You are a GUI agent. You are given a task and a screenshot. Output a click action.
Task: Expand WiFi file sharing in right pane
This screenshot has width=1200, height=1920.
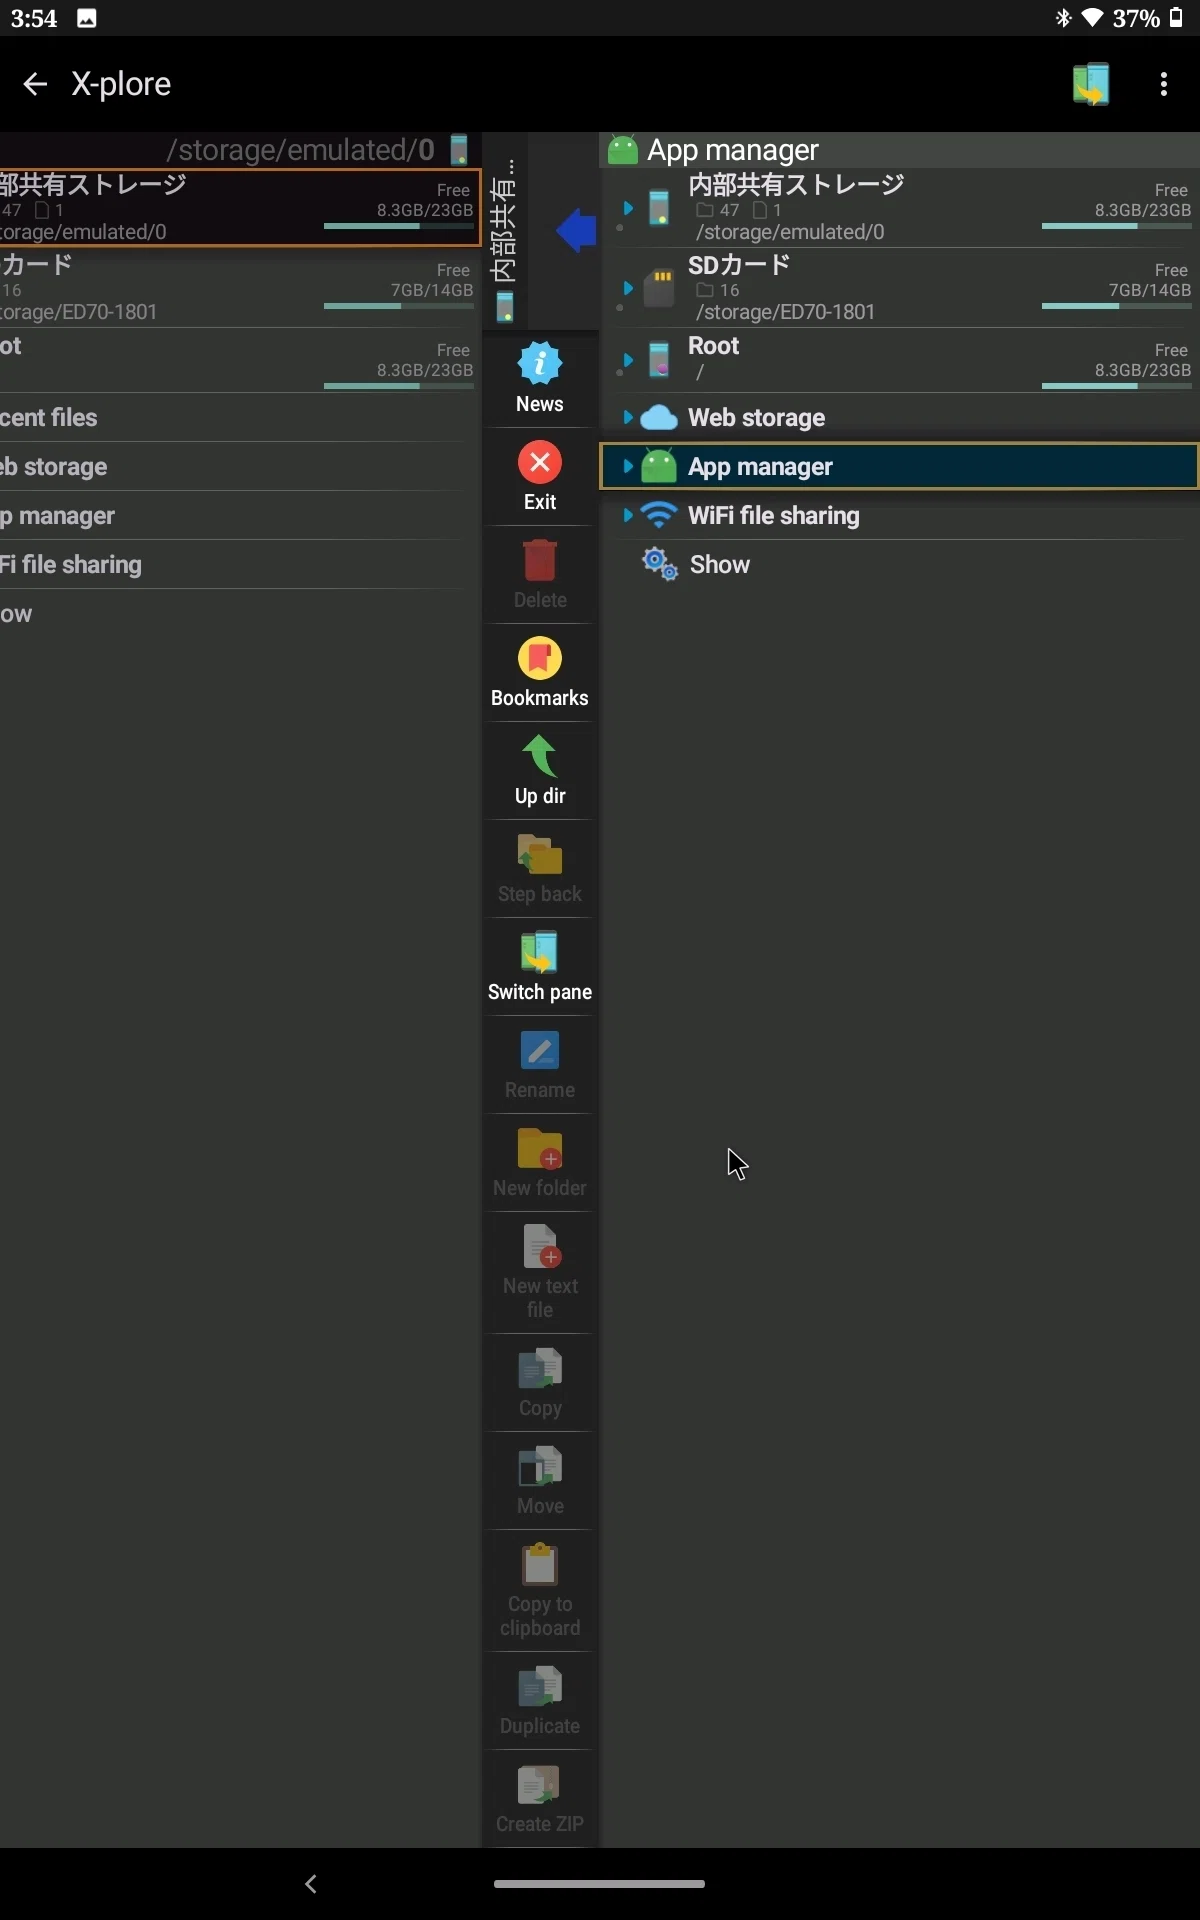tap(628, 515)
